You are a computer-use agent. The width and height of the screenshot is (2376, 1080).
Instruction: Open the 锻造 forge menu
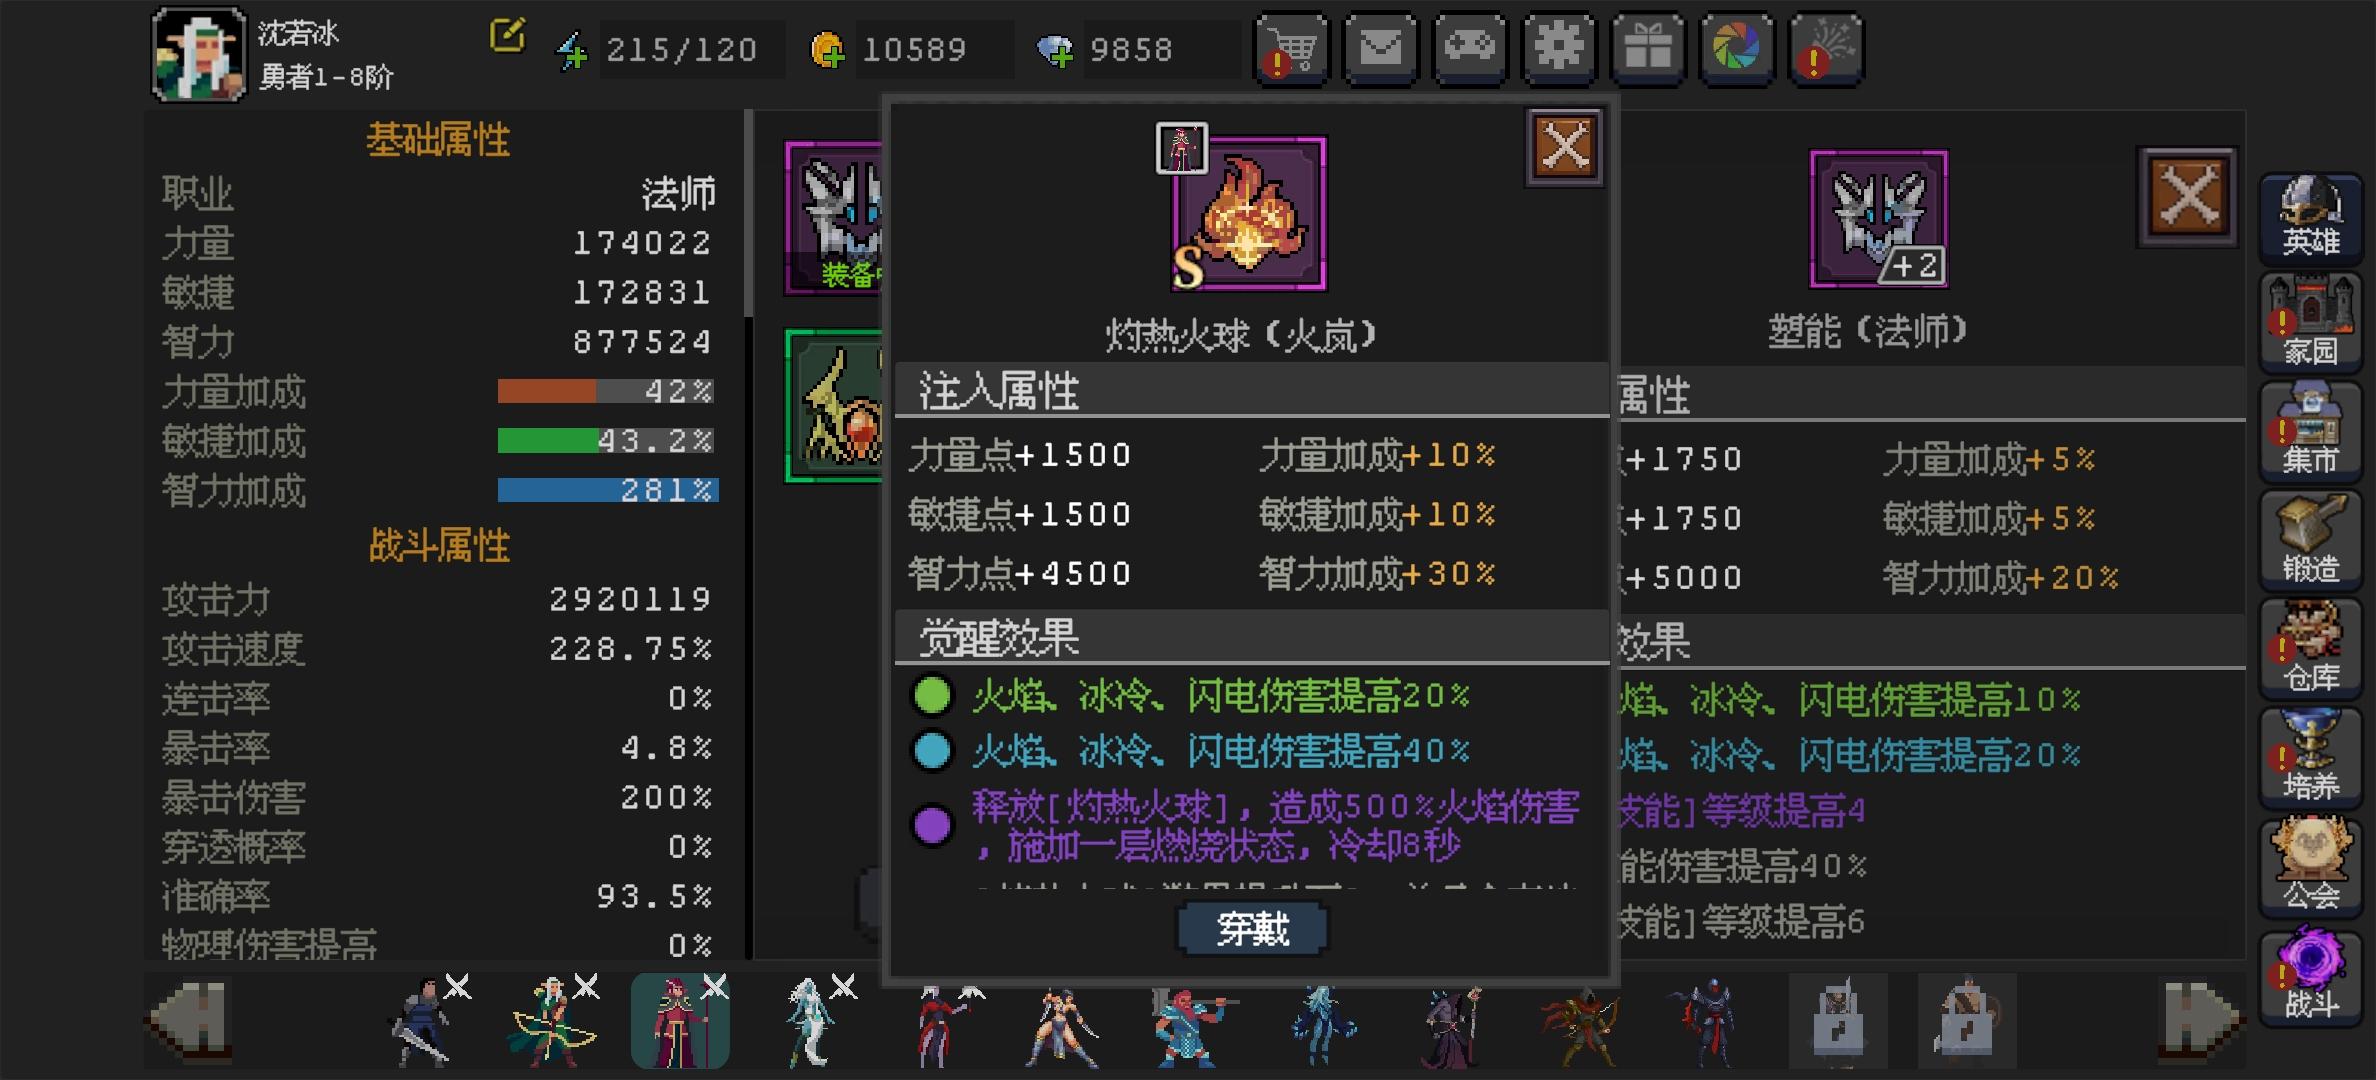coord(2310,541)
